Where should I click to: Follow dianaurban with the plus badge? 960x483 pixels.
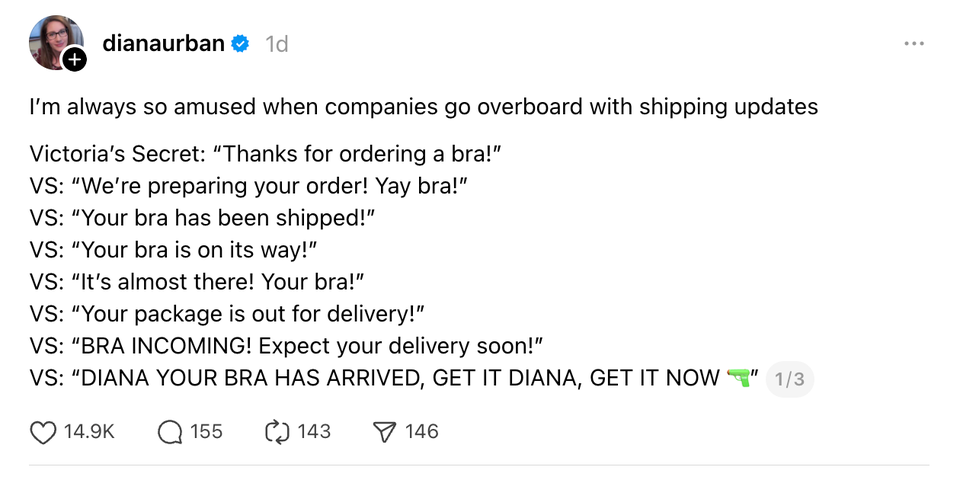[74, 60]
